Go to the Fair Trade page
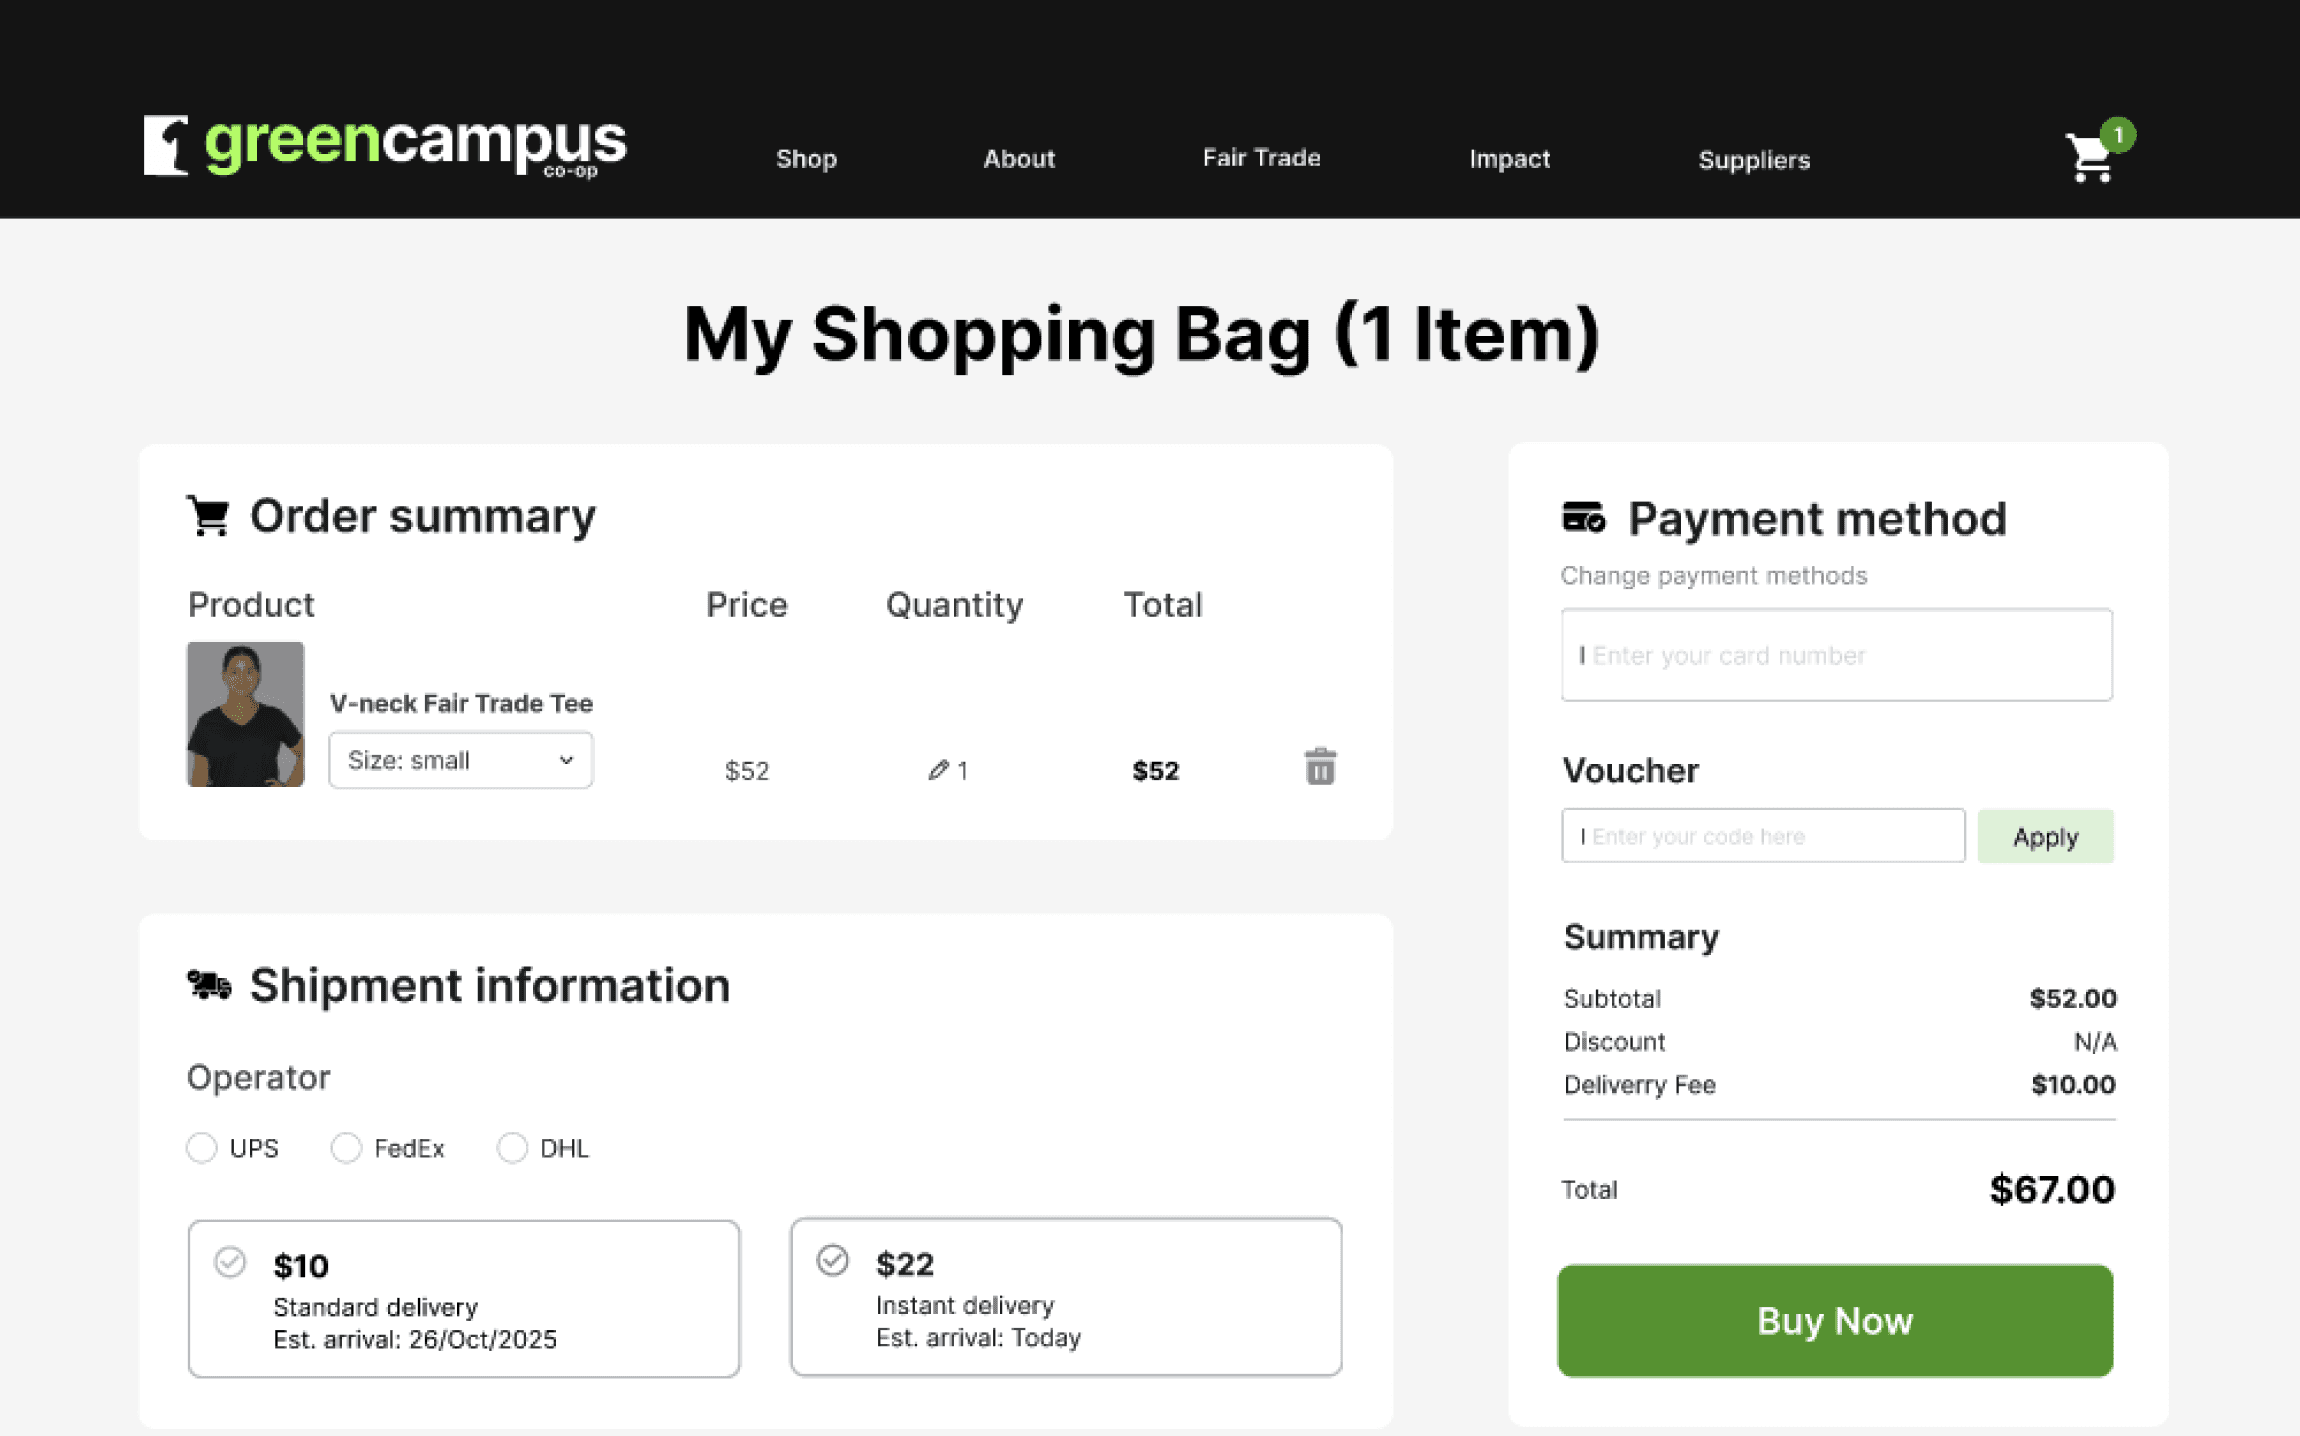Image resolution: width=2300 pixels, height=1436 pixels. [1261, 158]
